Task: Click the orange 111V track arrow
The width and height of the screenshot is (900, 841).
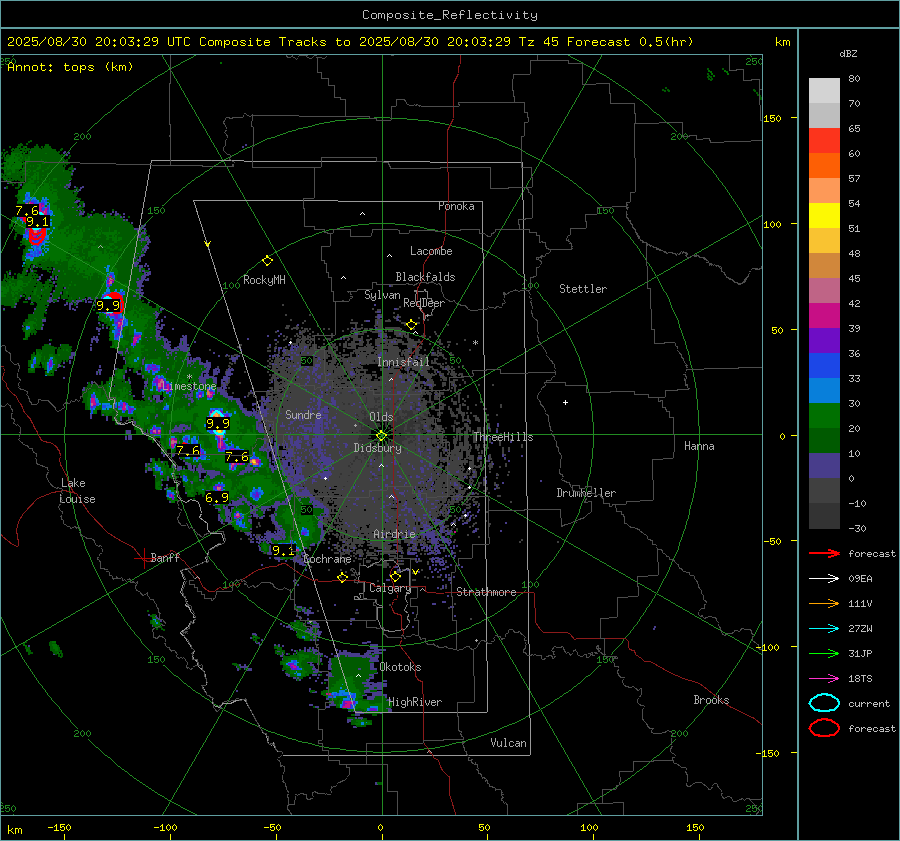Action: (824, 603)
